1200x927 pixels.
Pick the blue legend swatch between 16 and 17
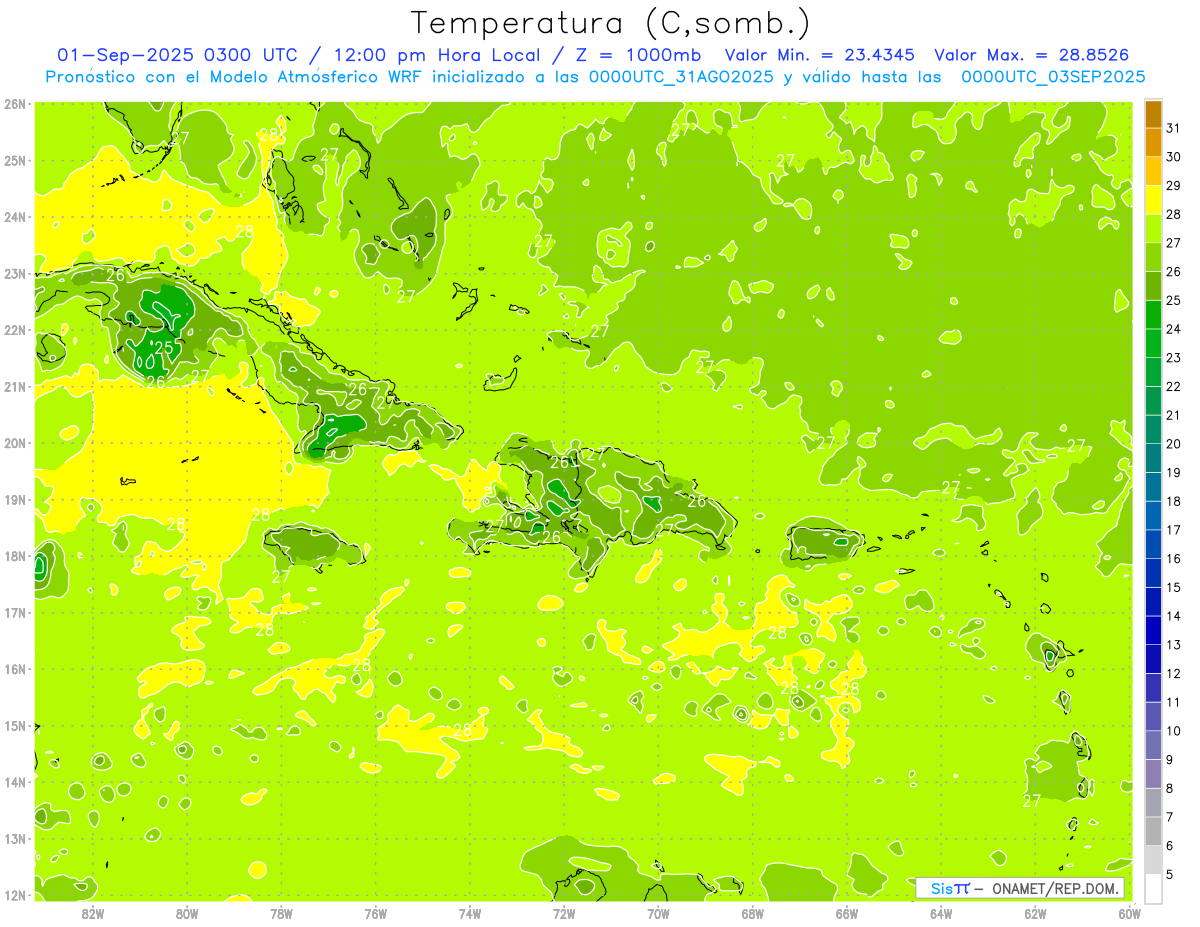point(1153,543)
